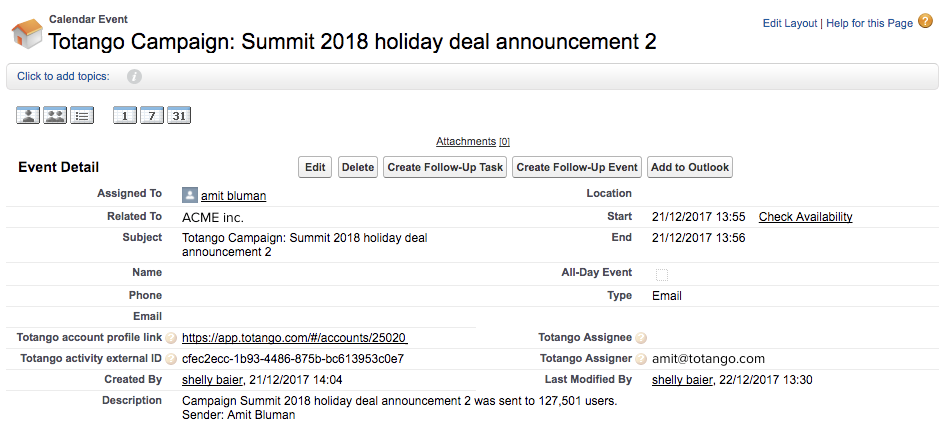Click to add topics link
The width and height of the screenshot is (952, 432).
point(63,76)
